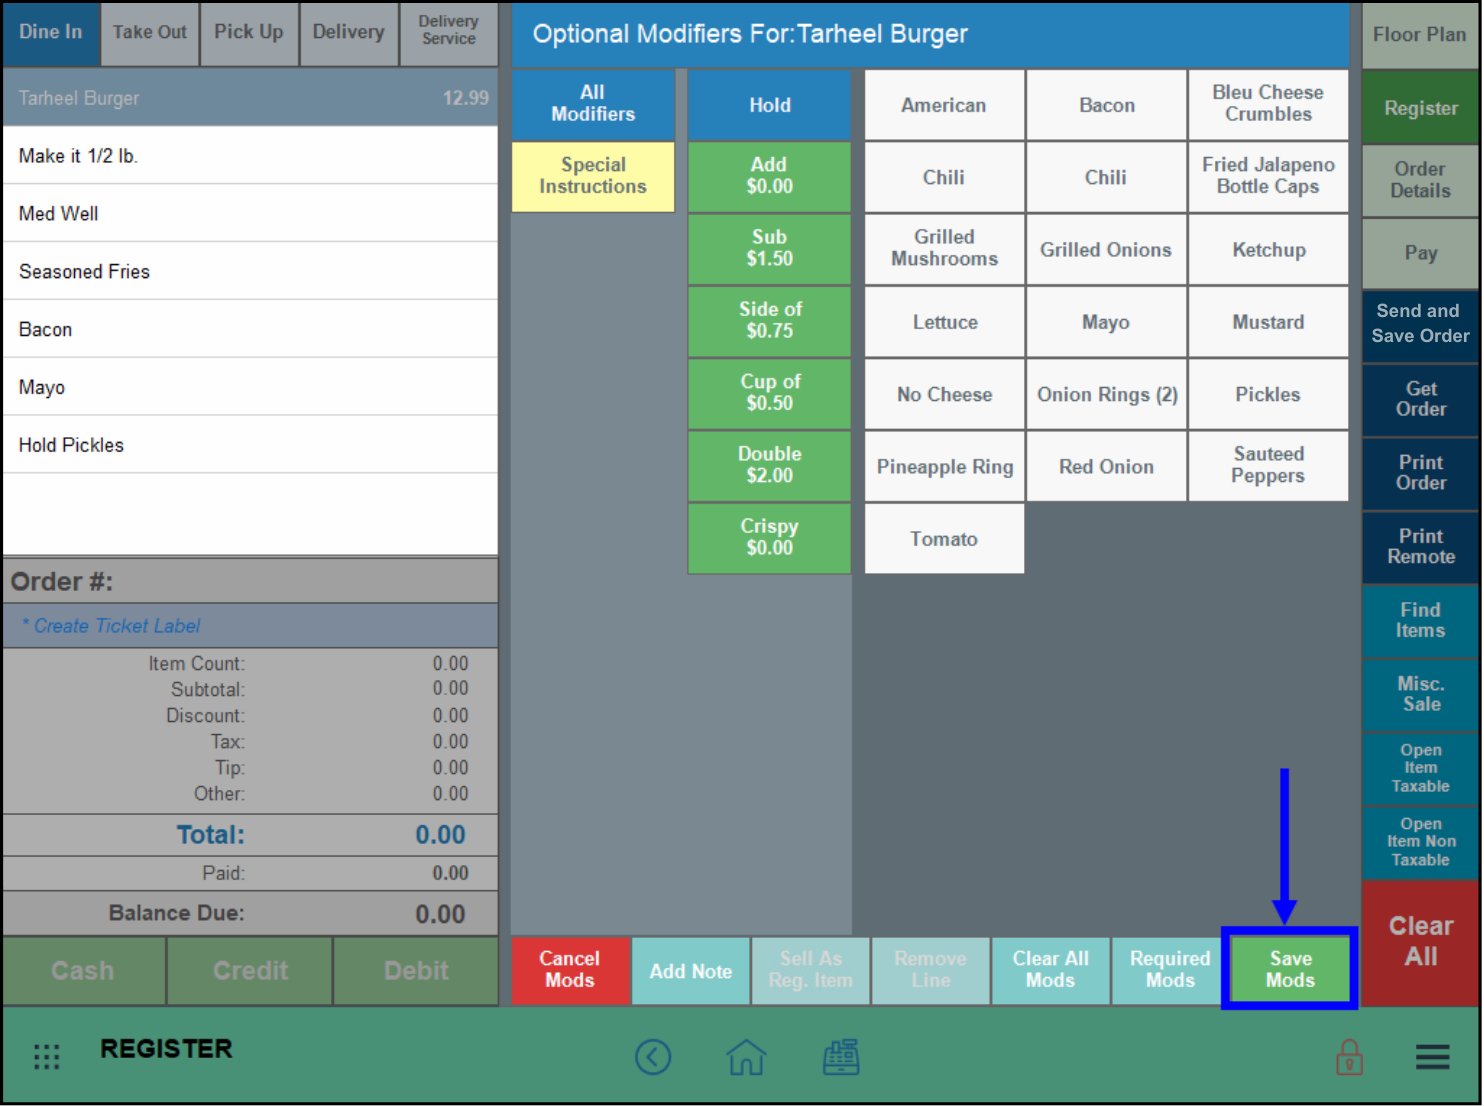This screenshot has width=1484, height=1106.
Task: Add the Grilled Mushrooms modifier
Action: pos(944,248)
